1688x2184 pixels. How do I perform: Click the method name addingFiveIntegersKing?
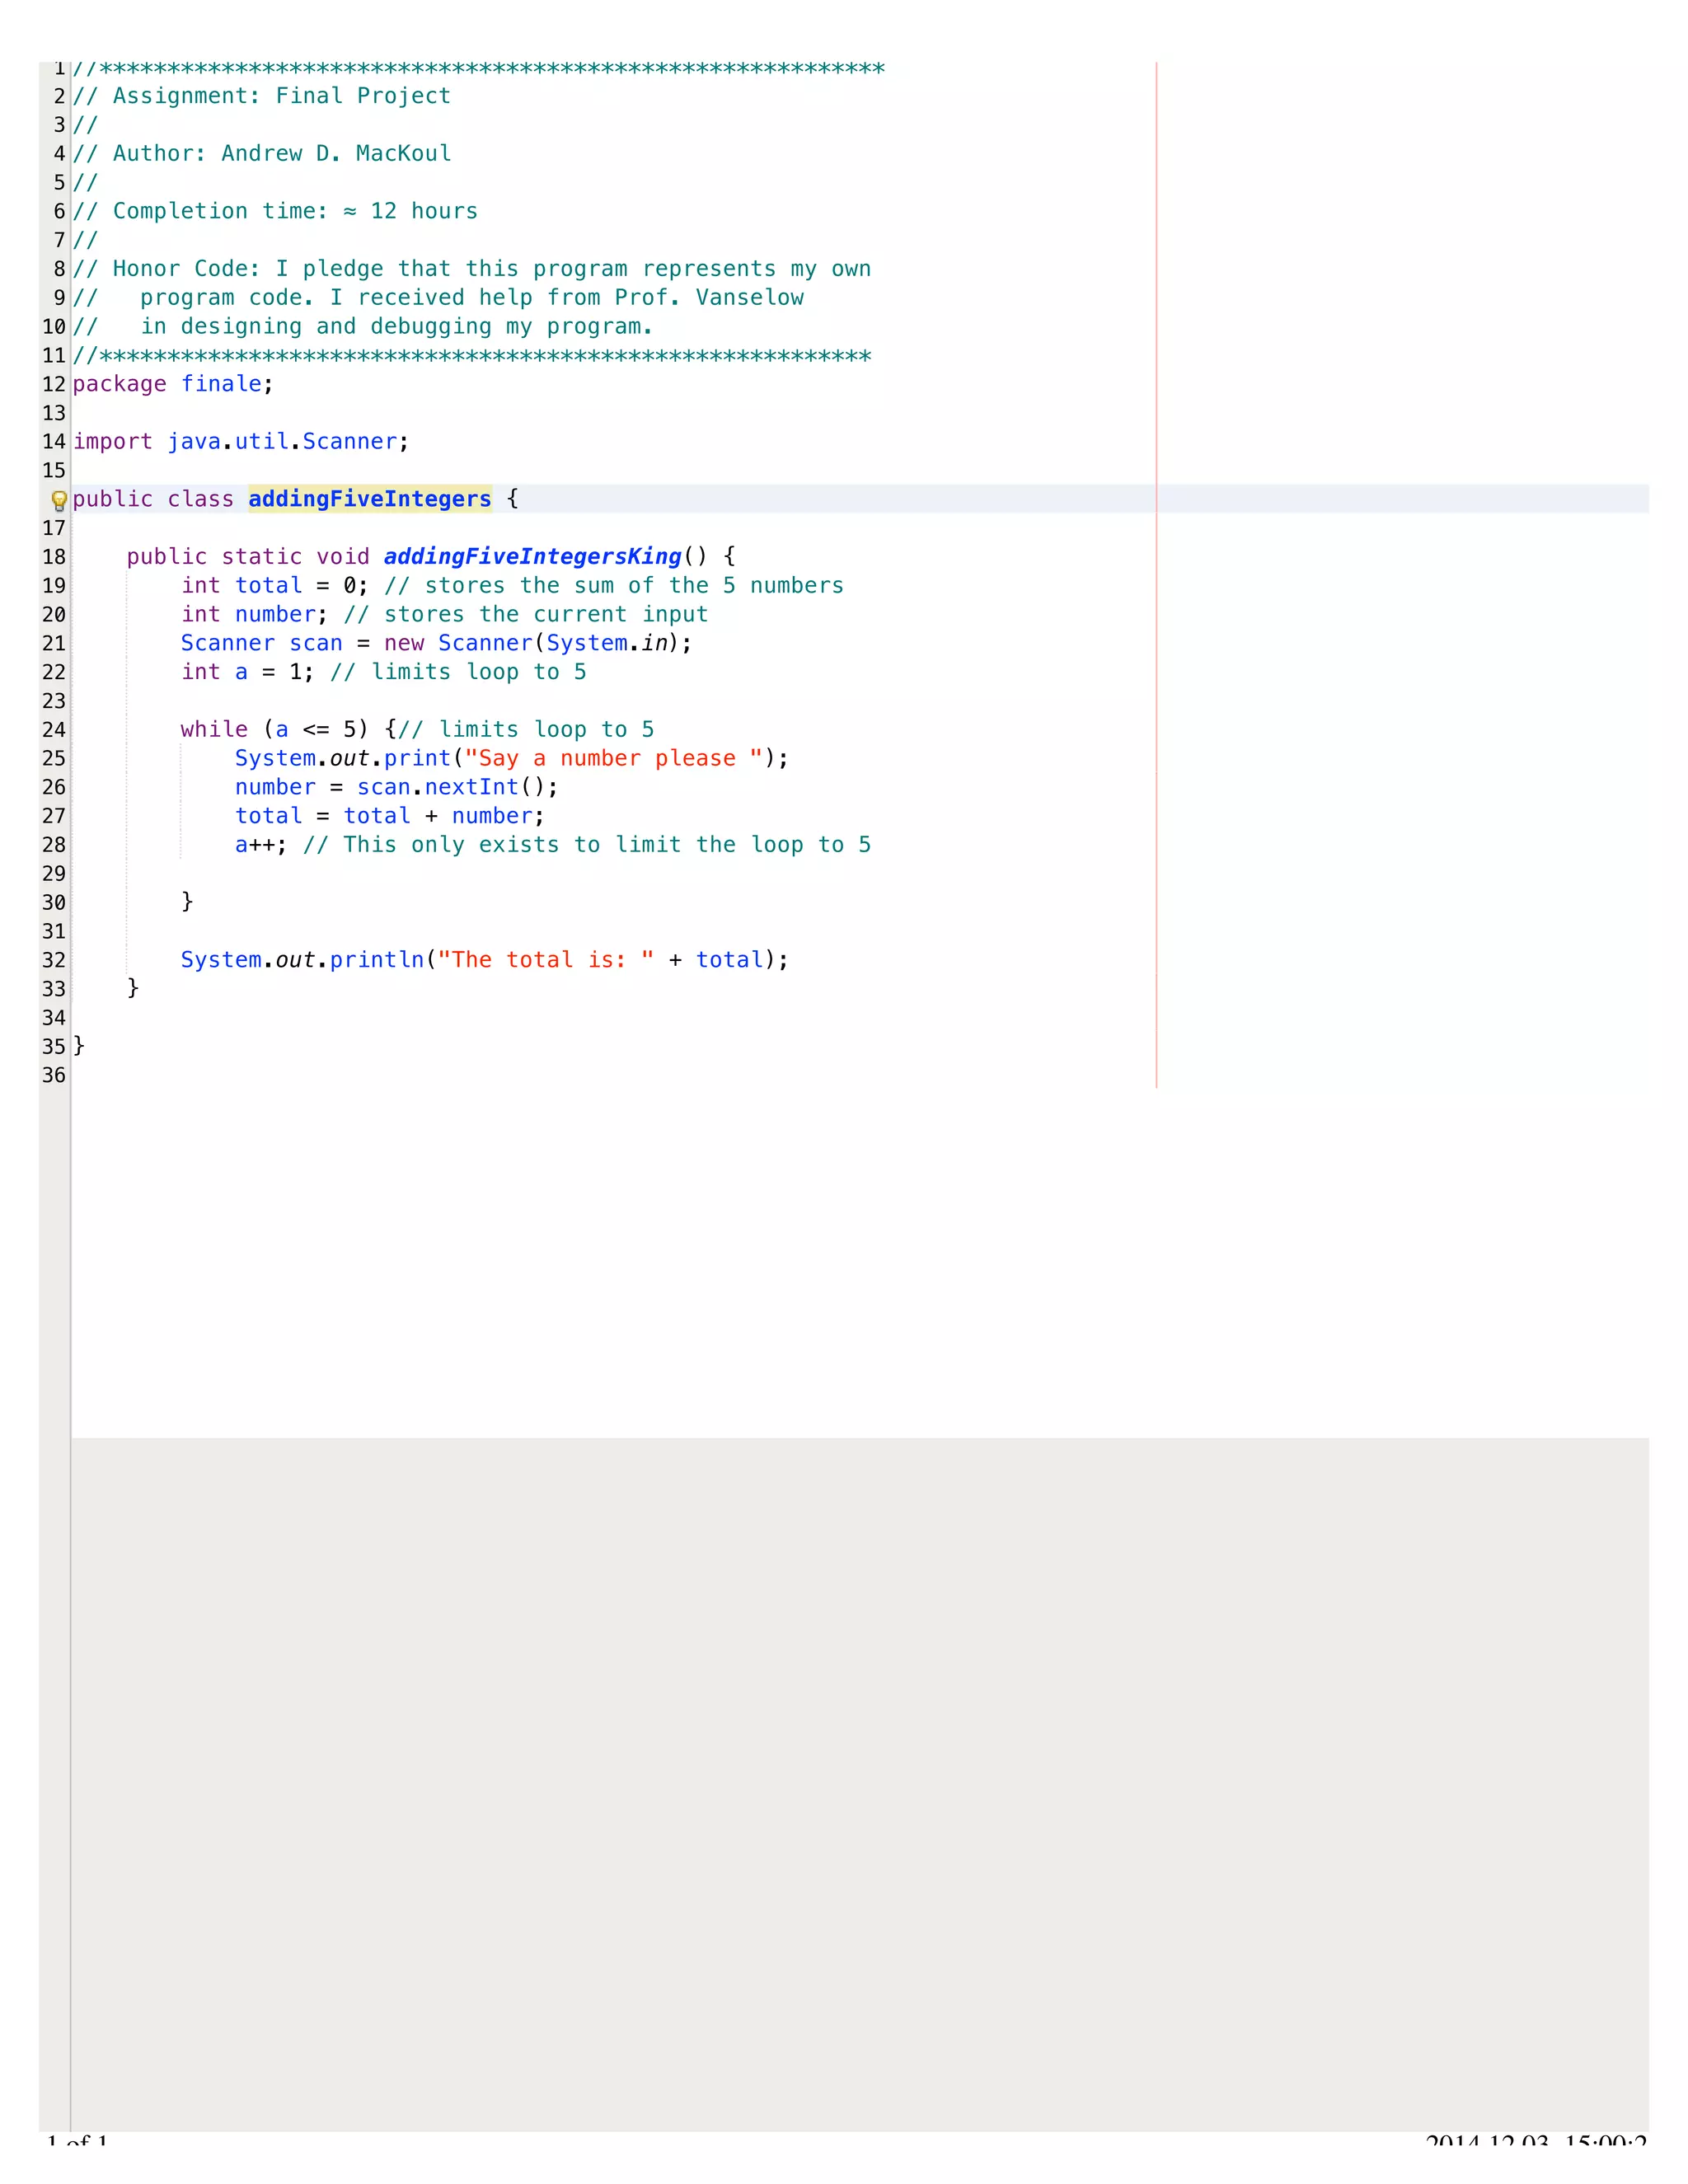[532, 557]
